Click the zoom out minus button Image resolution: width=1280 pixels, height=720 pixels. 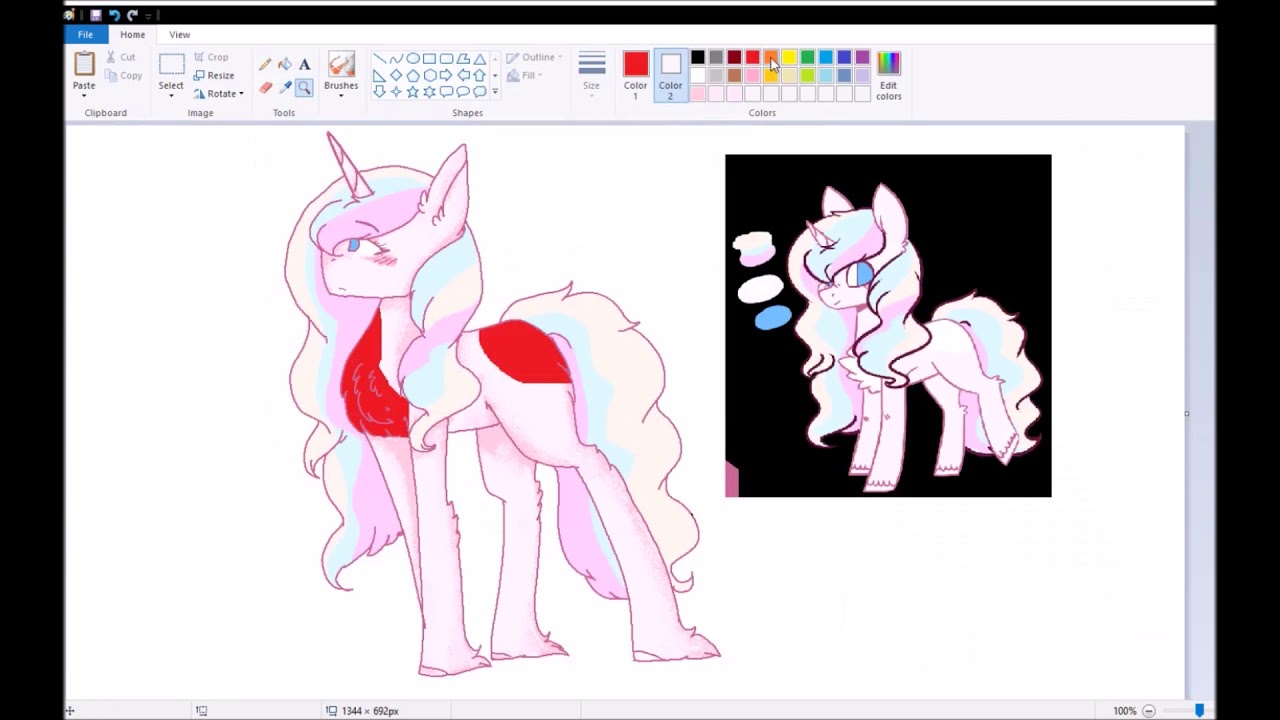(x=1148, y=711)
